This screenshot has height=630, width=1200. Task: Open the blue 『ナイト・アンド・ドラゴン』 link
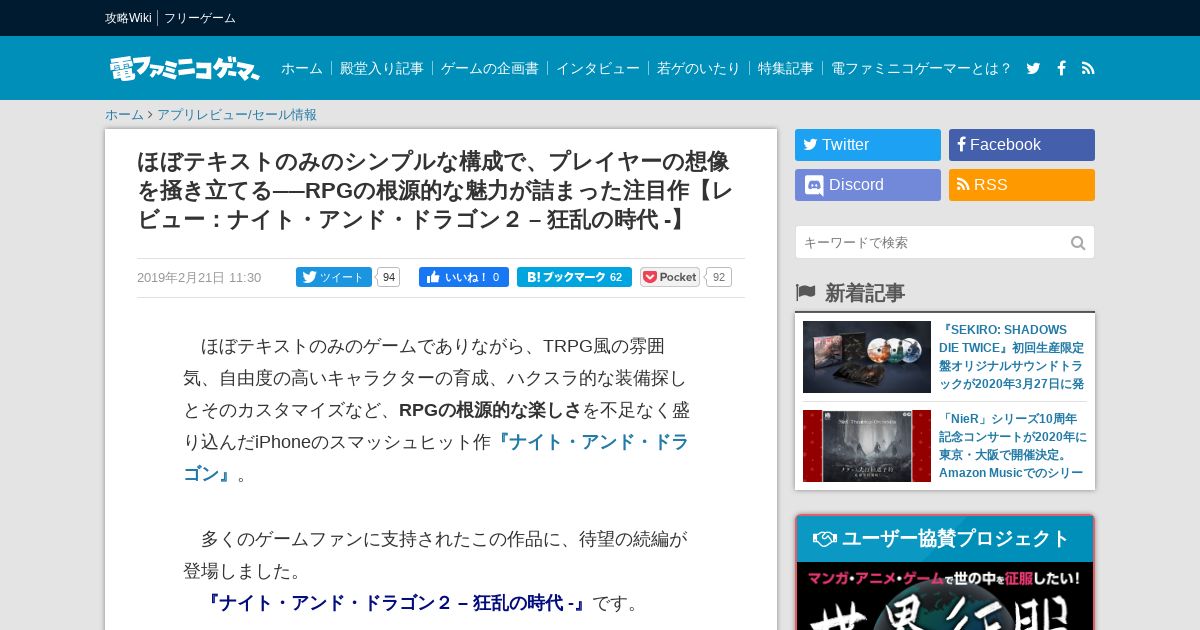(x=436, y=458)
